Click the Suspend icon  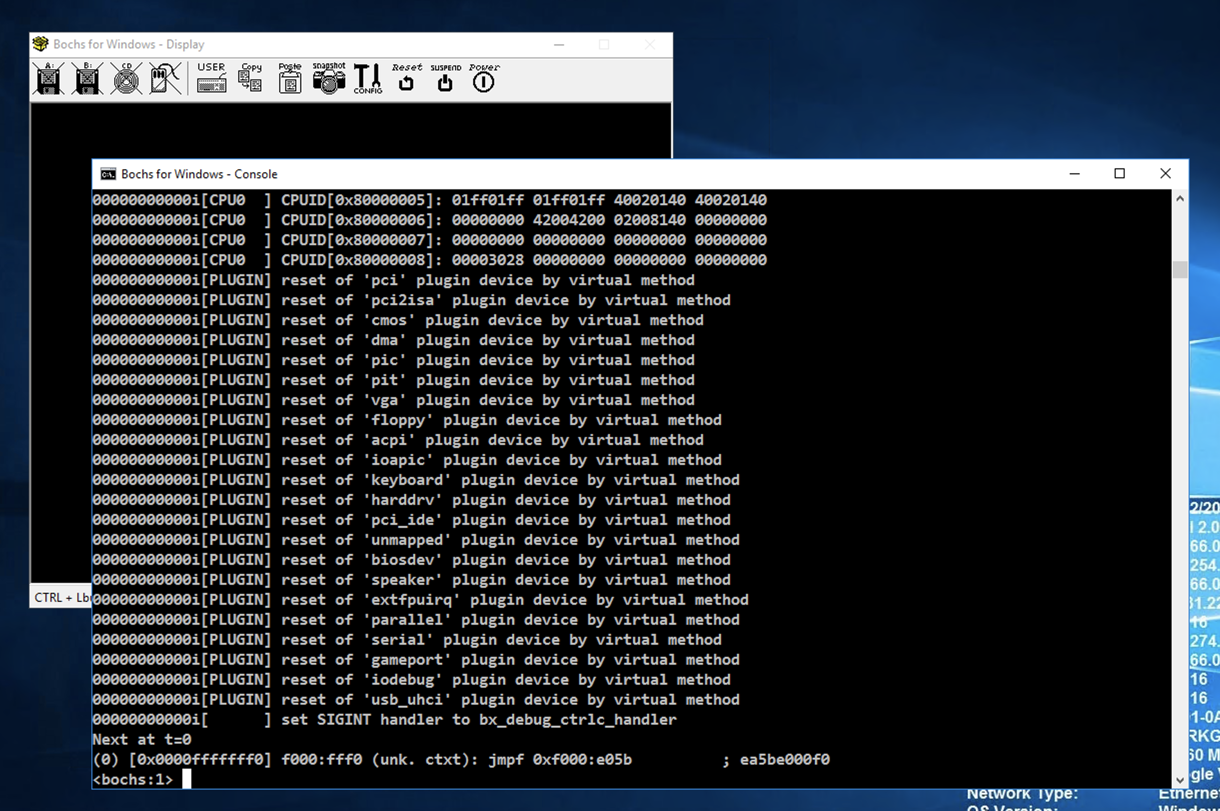pos(445,78)
